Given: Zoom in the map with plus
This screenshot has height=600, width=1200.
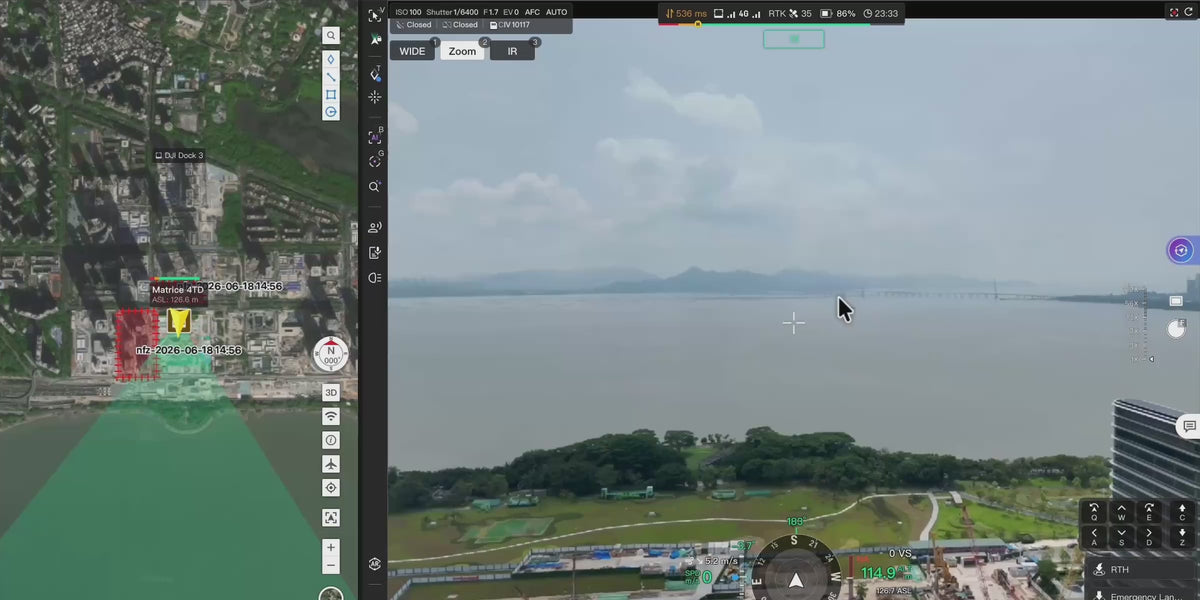Looking at the screenshot, I should coord(331,547).
